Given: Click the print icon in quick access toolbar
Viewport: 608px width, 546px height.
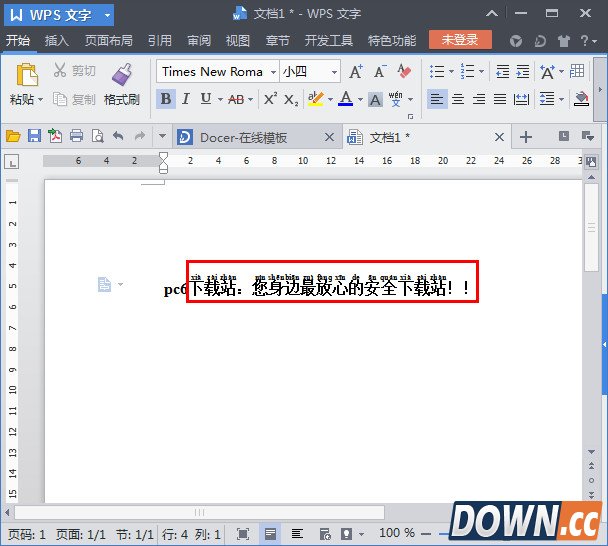Looking at the screenshot, I should (76, 137).
